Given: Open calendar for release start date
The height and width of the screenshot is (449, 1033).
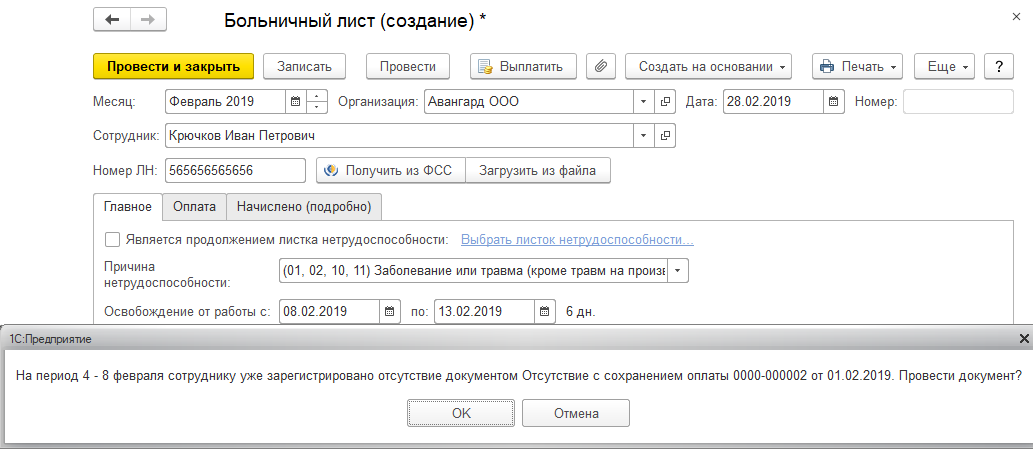Looking at the screenshot, I should tap(391, 311).
